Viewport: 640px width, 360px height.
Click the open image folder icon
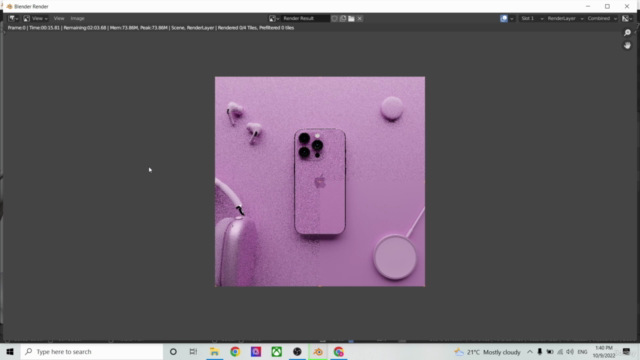tap(351, 18)
